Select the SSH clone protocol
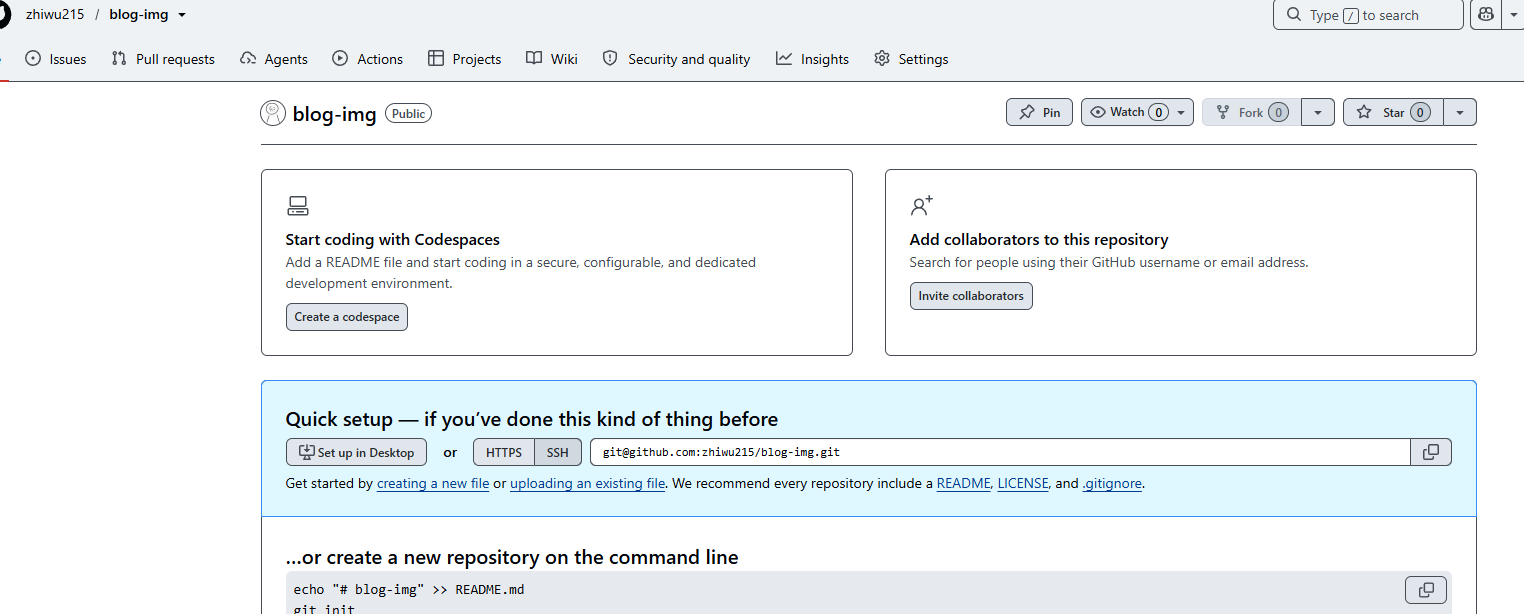This screenshot has width=1524, height=614. (558, 452)
